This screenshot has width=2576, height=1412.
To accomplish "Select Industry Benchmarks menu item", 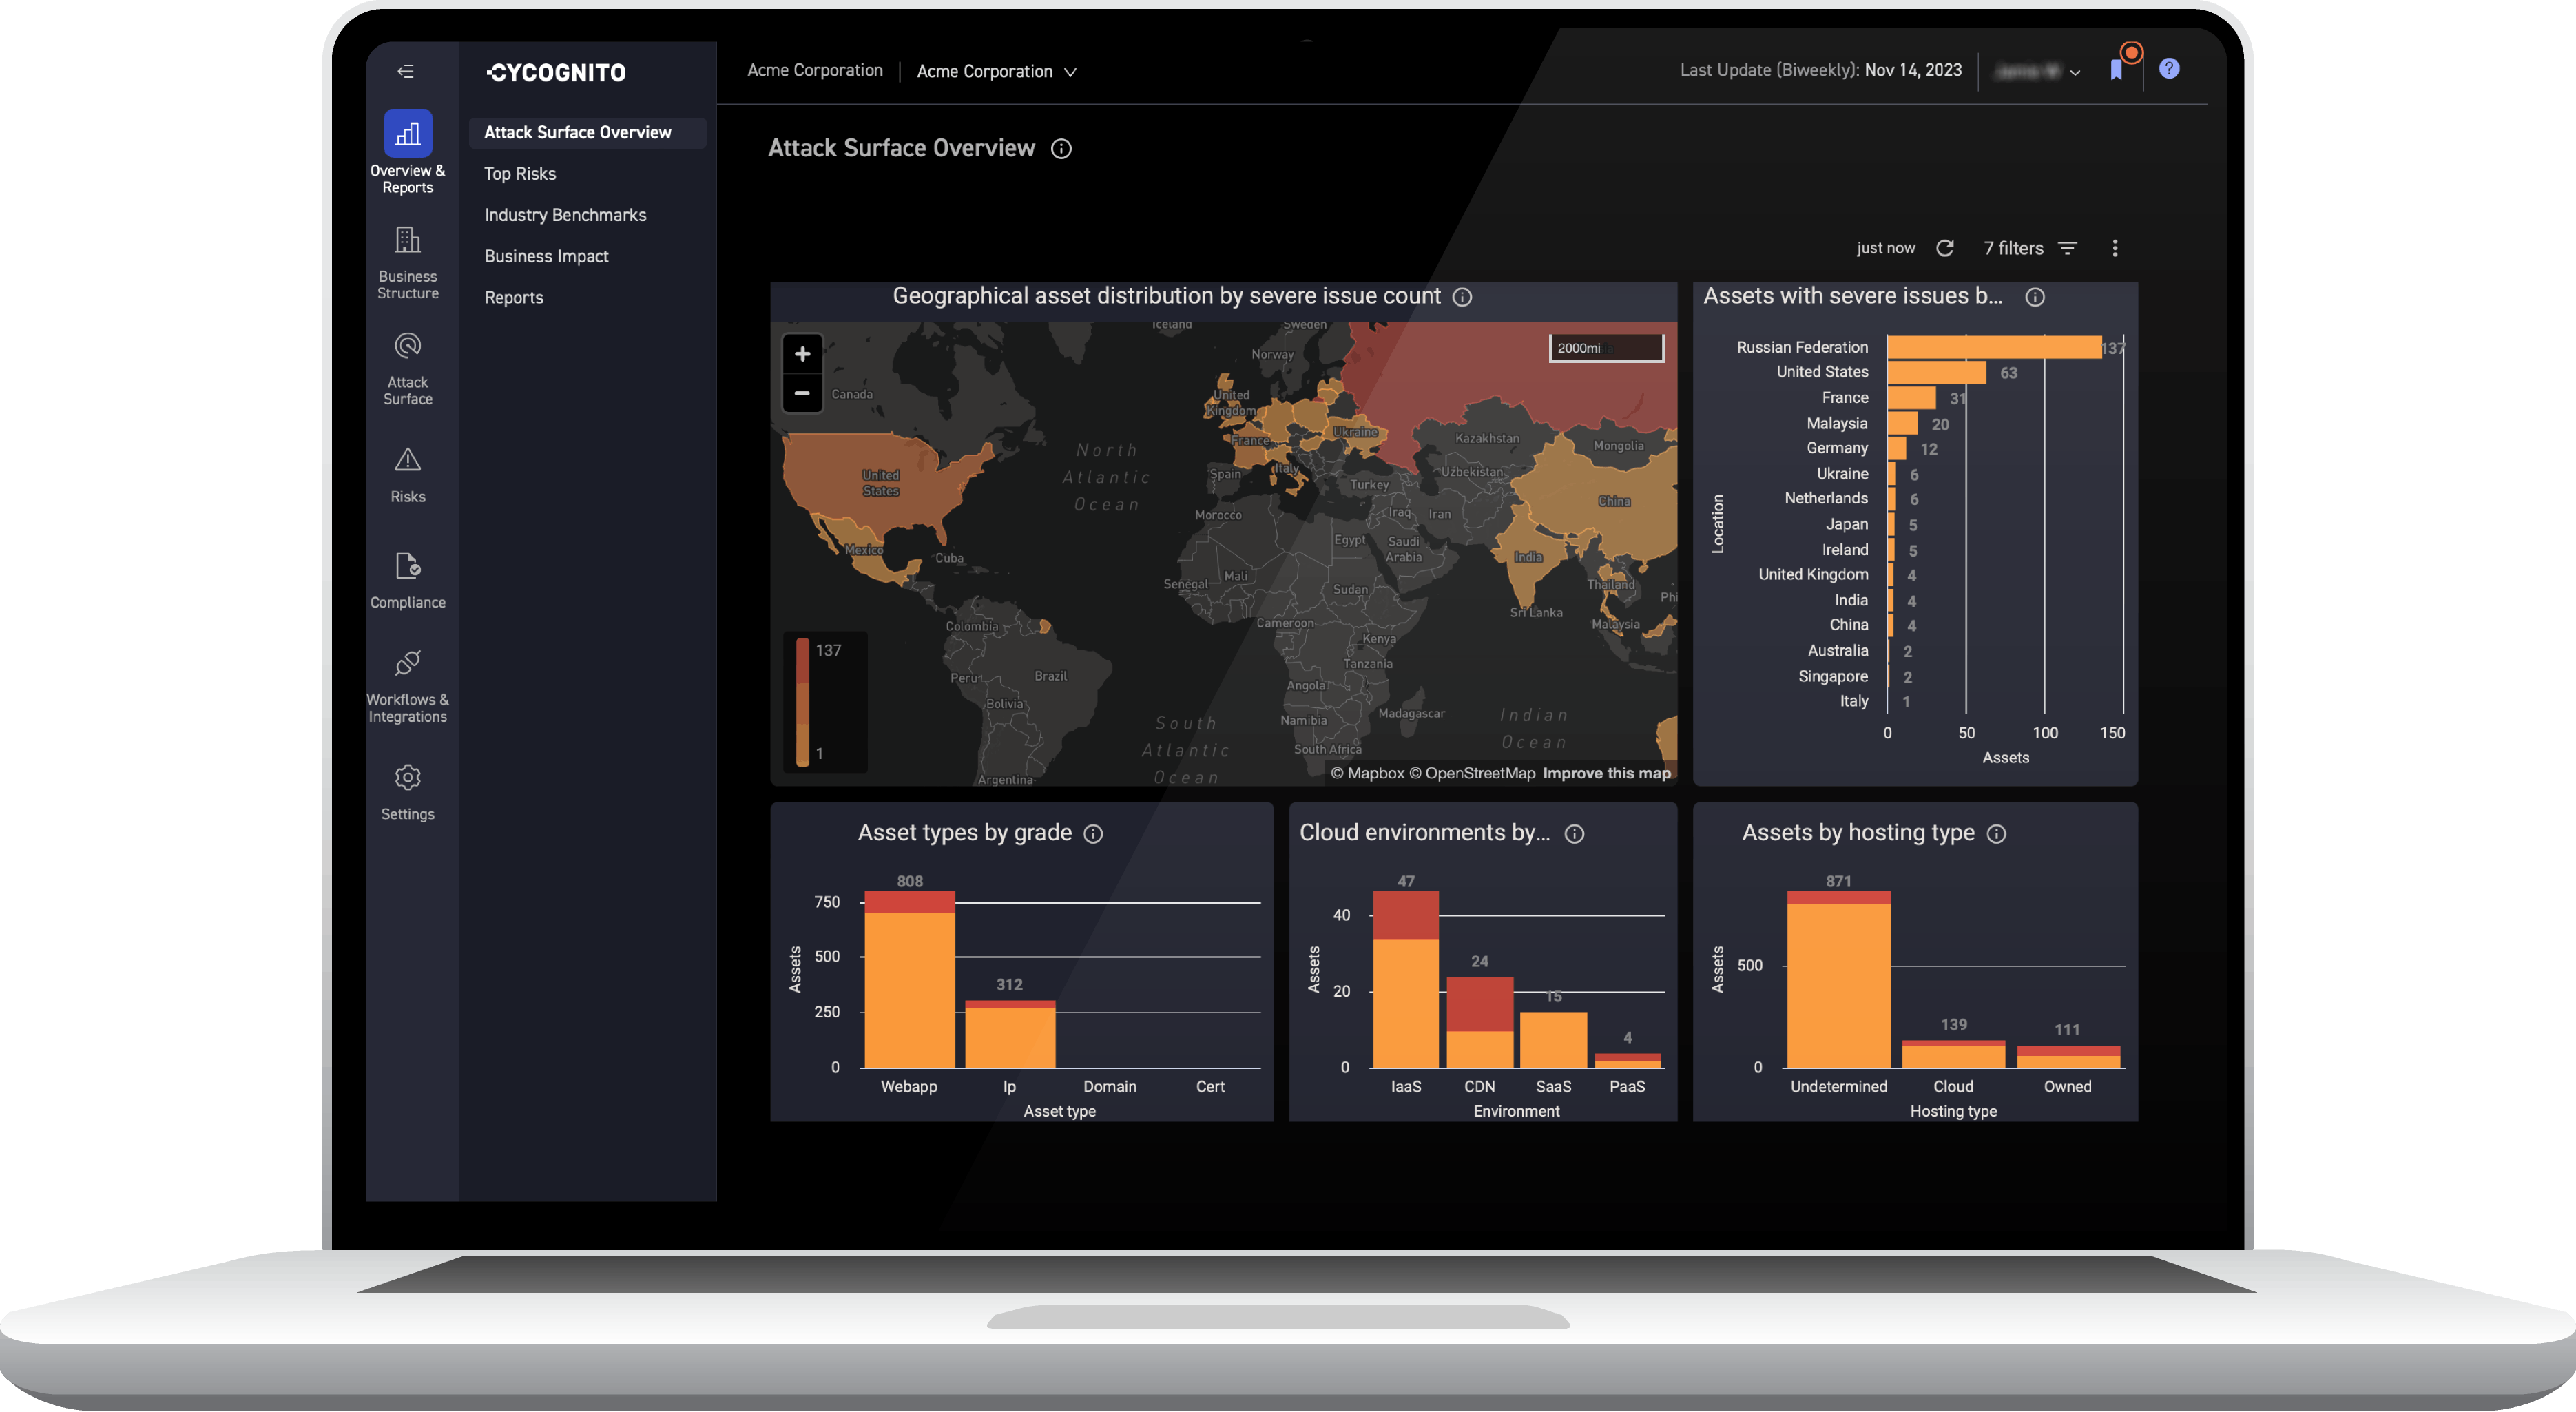I will point(565,215).
